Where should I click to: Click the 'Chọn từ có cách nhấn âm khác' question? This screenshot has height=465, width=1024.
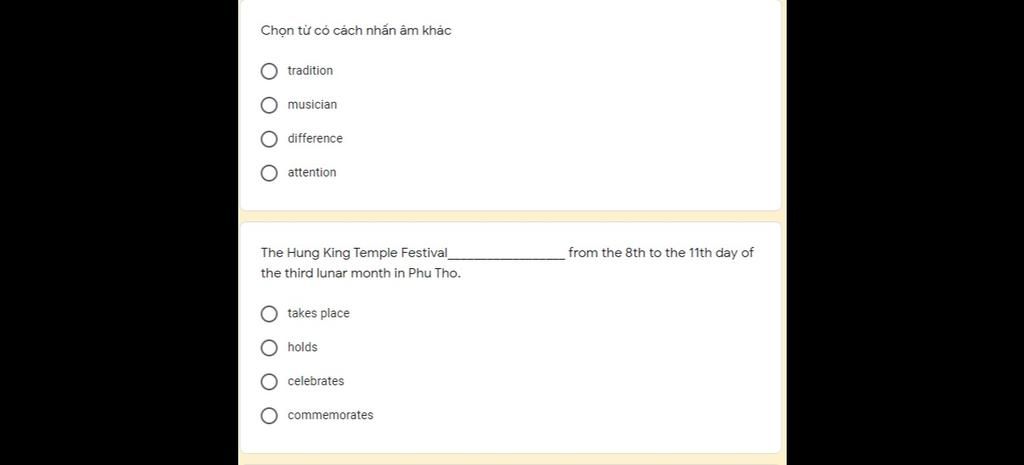(x=356, y=31)
